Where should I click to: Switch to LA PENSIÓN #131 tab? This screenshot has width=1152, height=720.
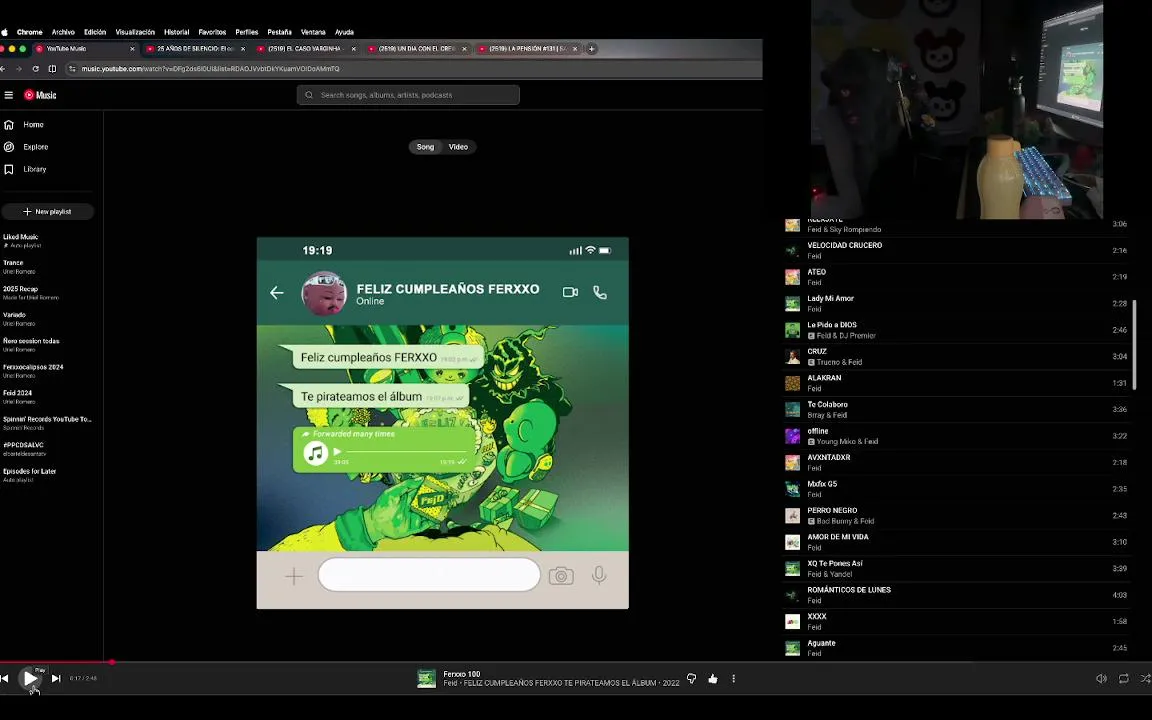[528, 48]
